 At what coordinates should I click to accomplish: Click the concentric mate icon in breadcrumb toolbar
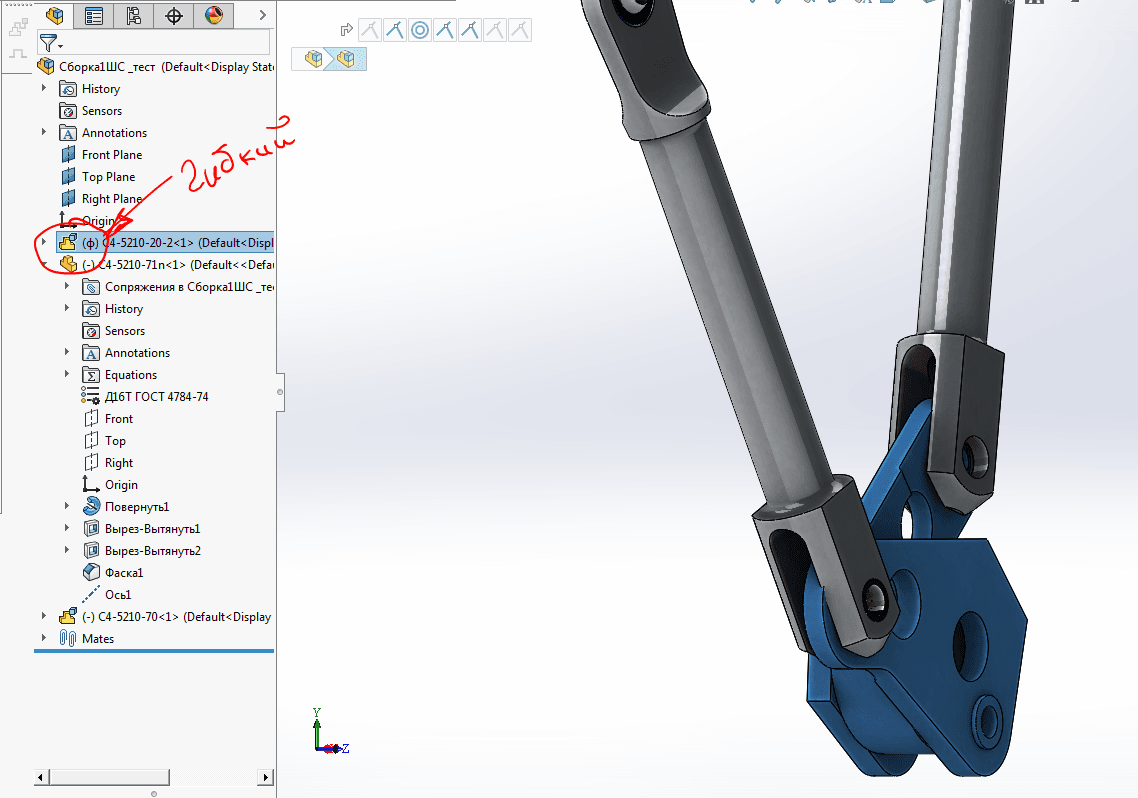420,31
